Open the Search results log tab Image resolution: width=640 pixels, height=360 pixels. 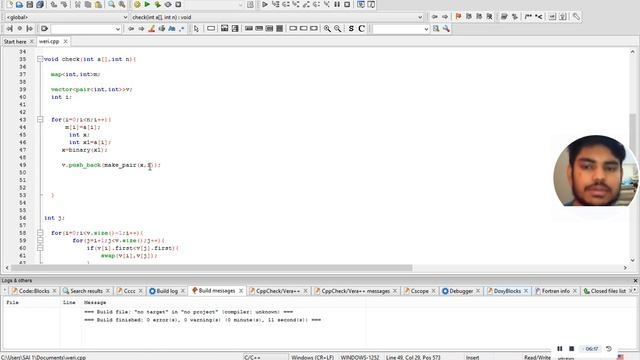click(86, 291)
